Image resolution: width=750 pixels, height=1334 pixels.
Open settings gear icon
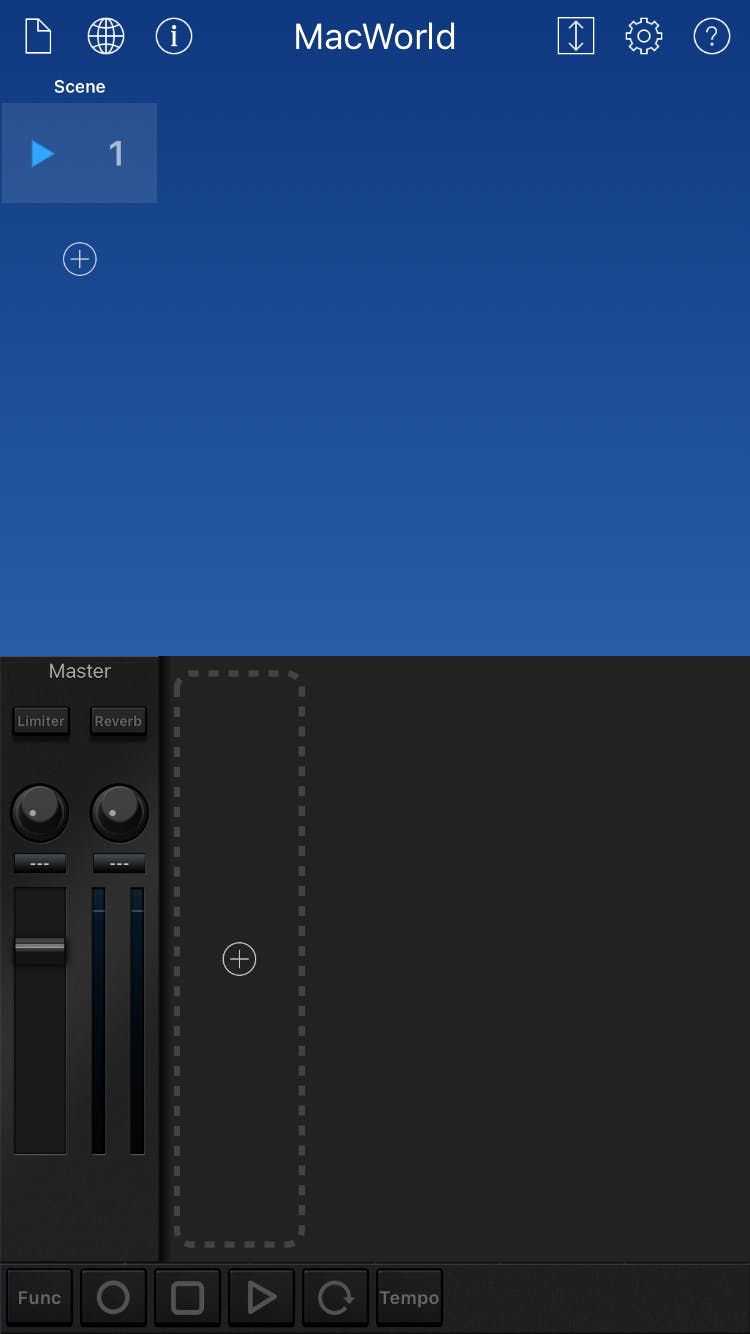click(x=644, y=36)
